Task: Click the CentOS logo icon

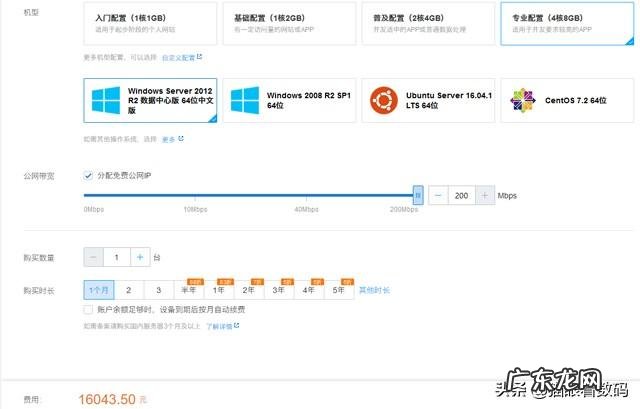Action: tap(523, 100)
